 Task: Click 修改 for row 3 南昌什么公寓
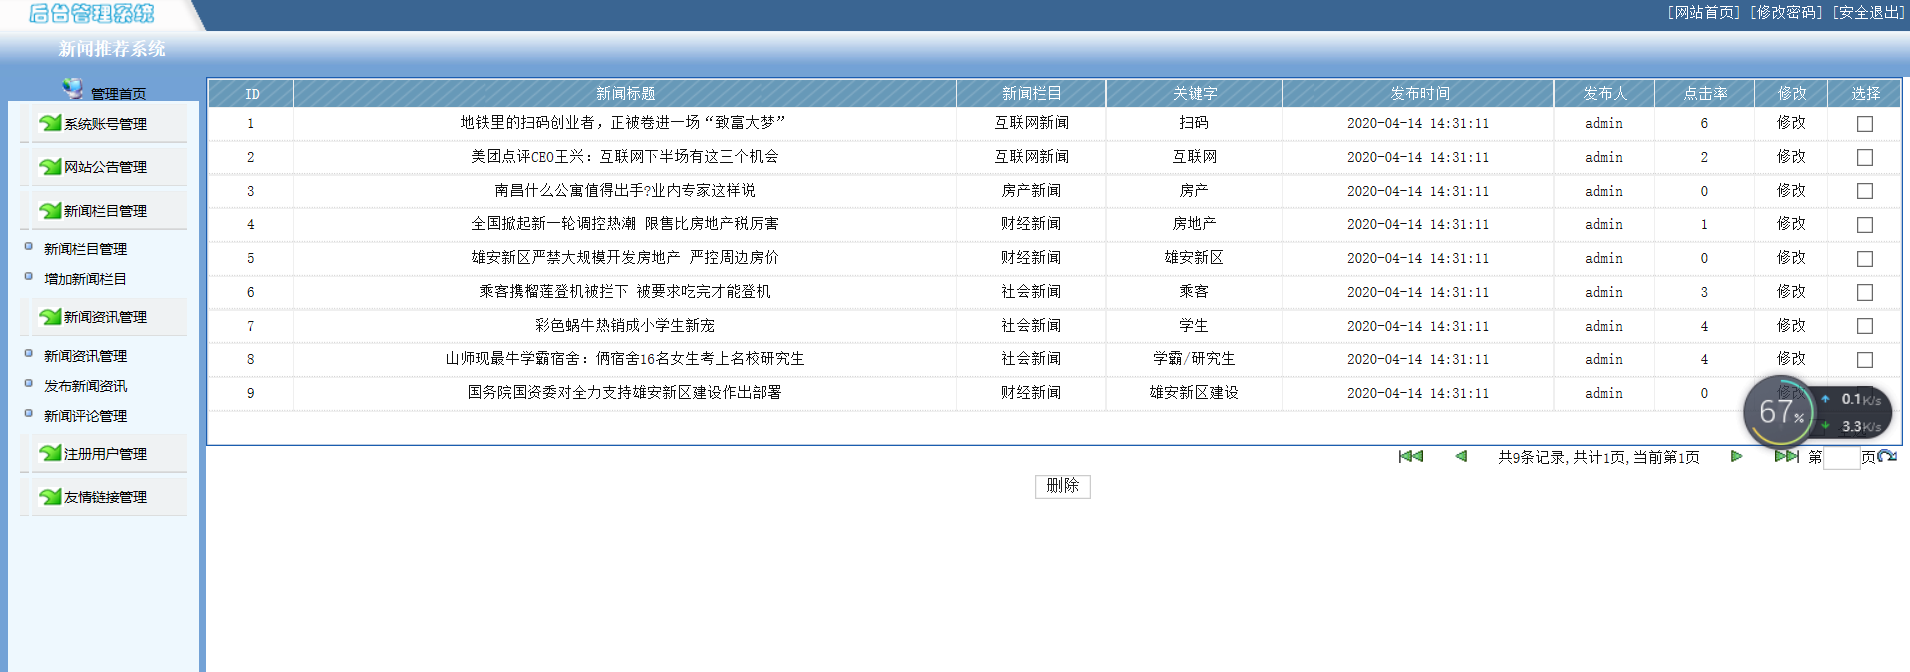coord(1791,190)
